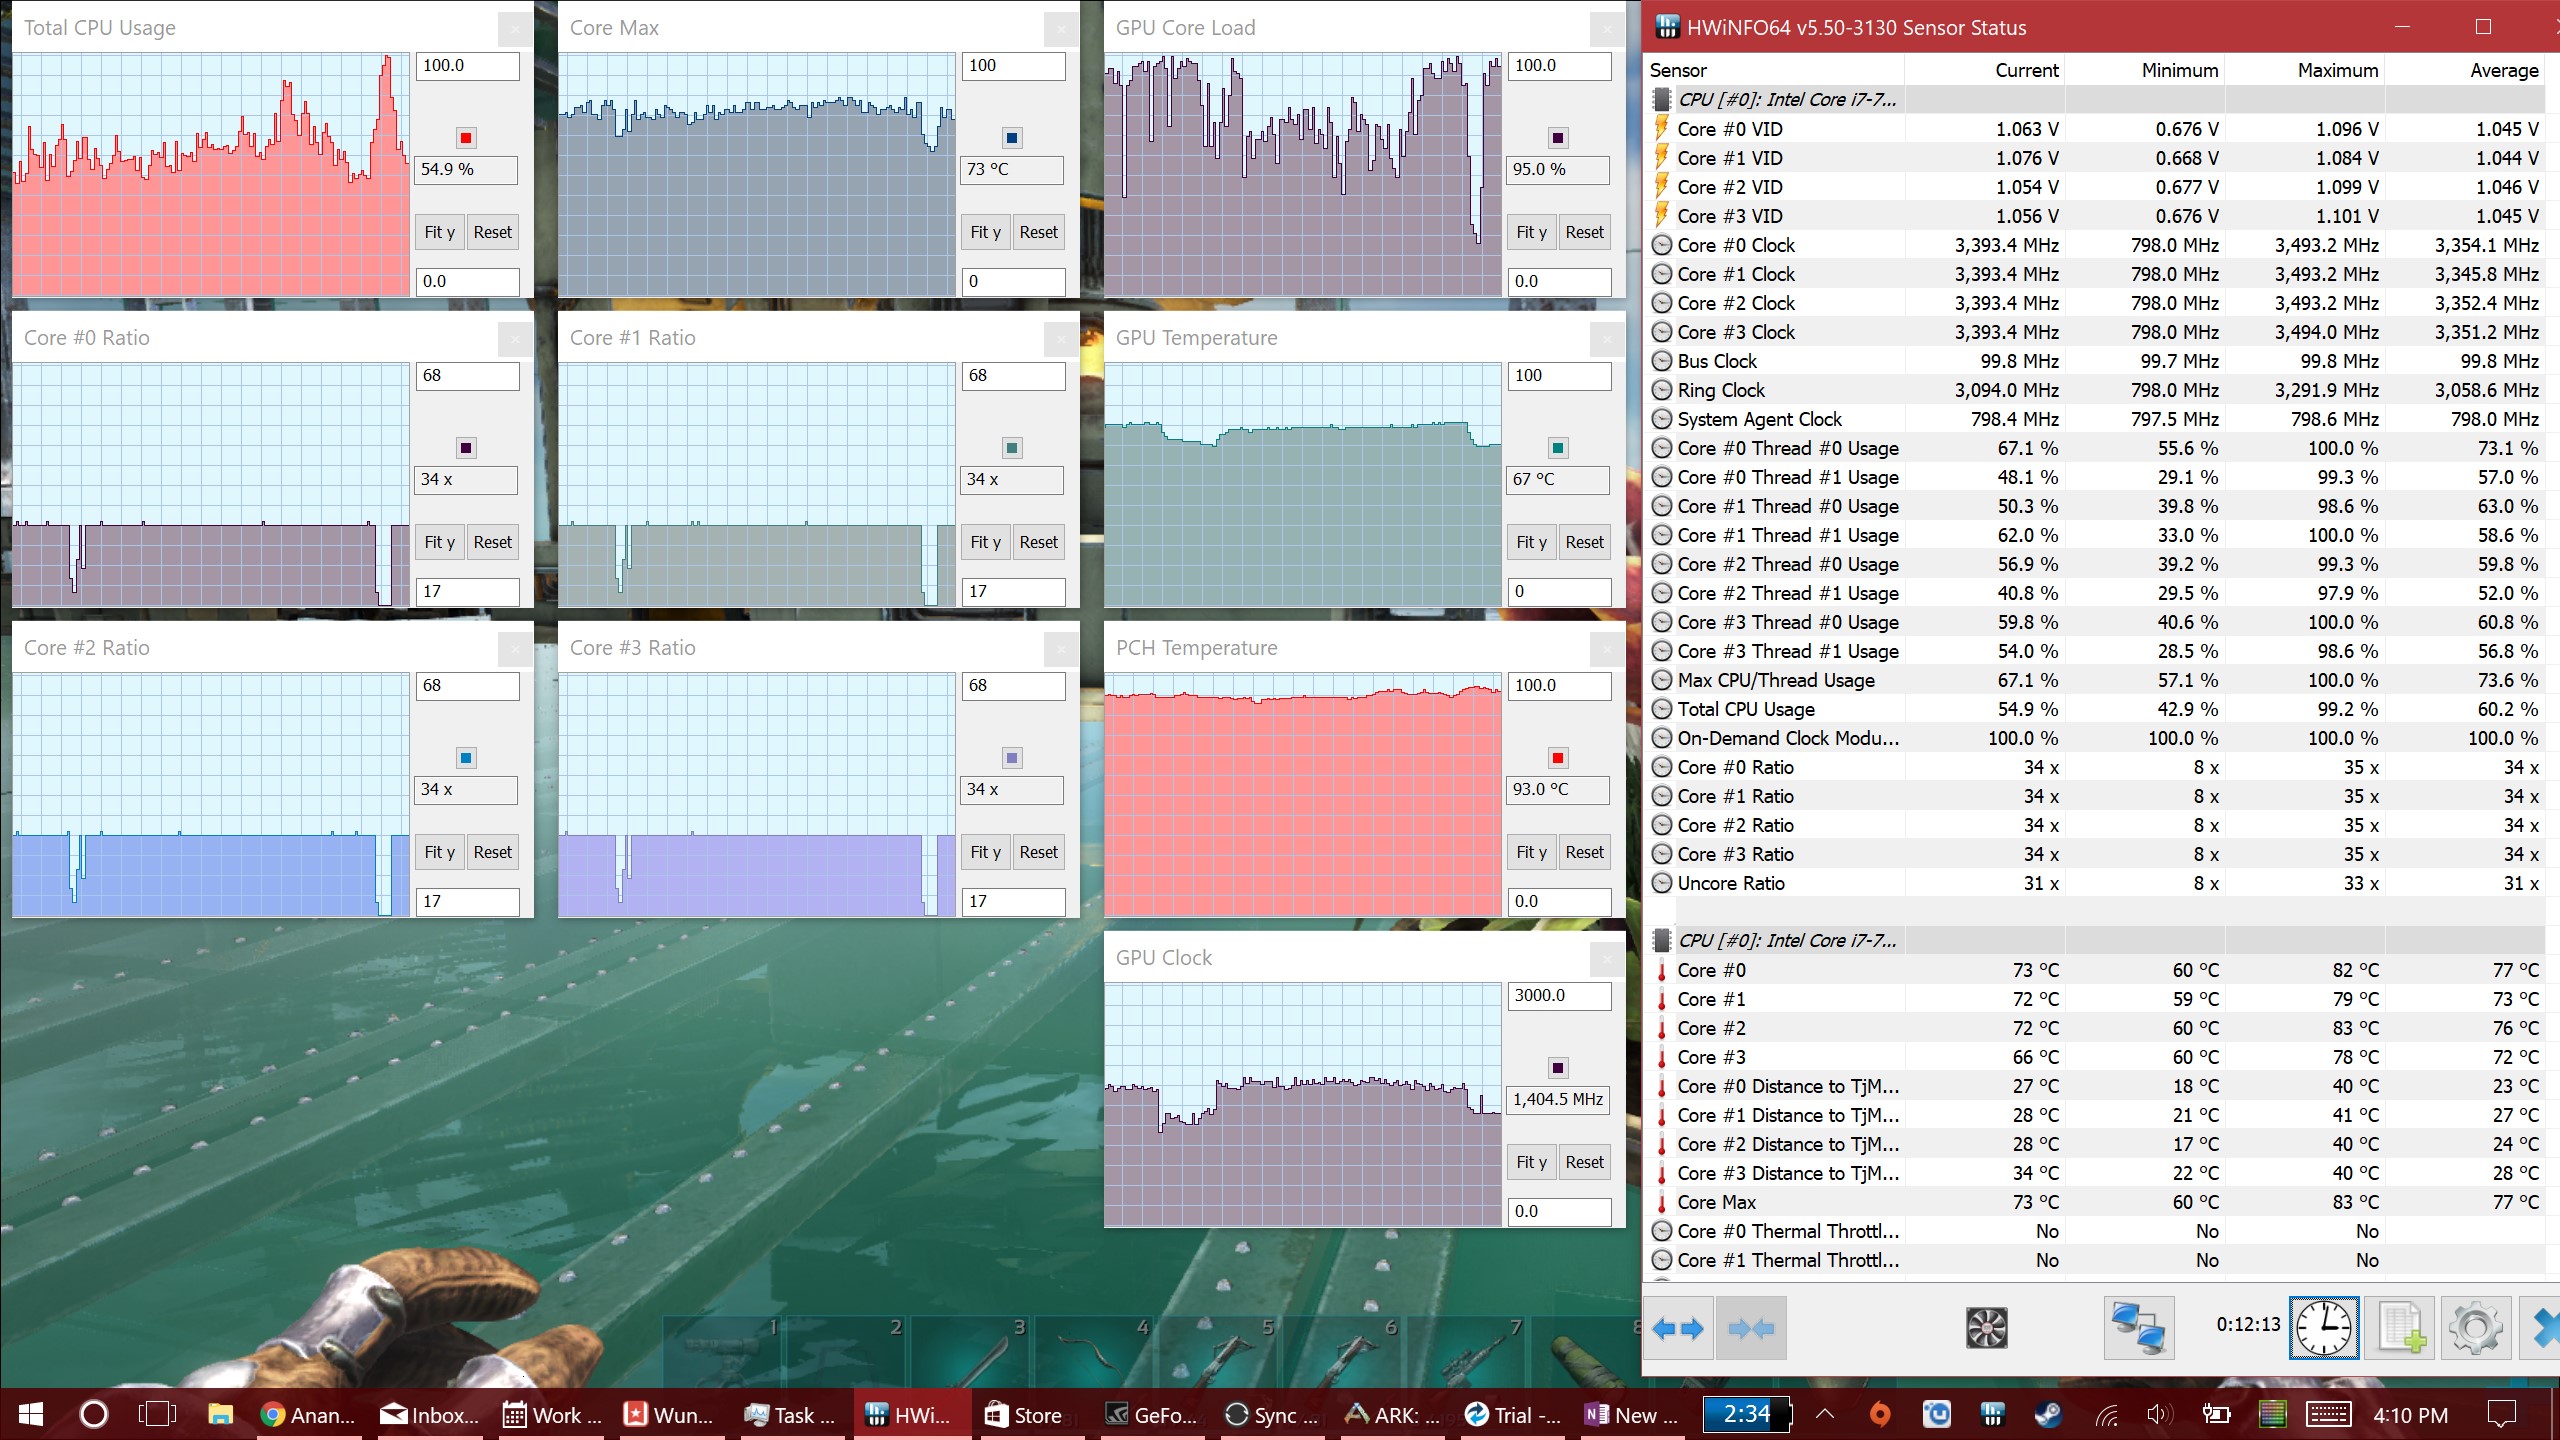The width and height of the screenshot is (2560, 1440).
Task: Click teal color swatch in GPU Temperature
Action: pos(1558,448)
